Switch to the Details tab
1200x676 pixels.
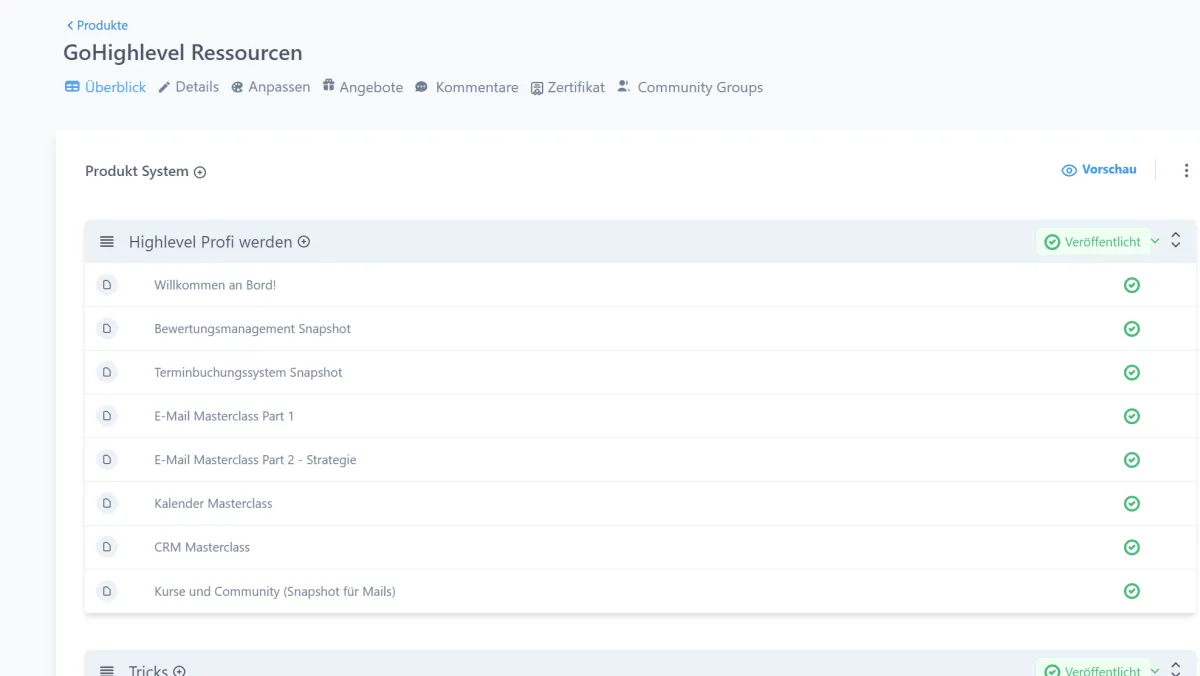tap(188, 87)
